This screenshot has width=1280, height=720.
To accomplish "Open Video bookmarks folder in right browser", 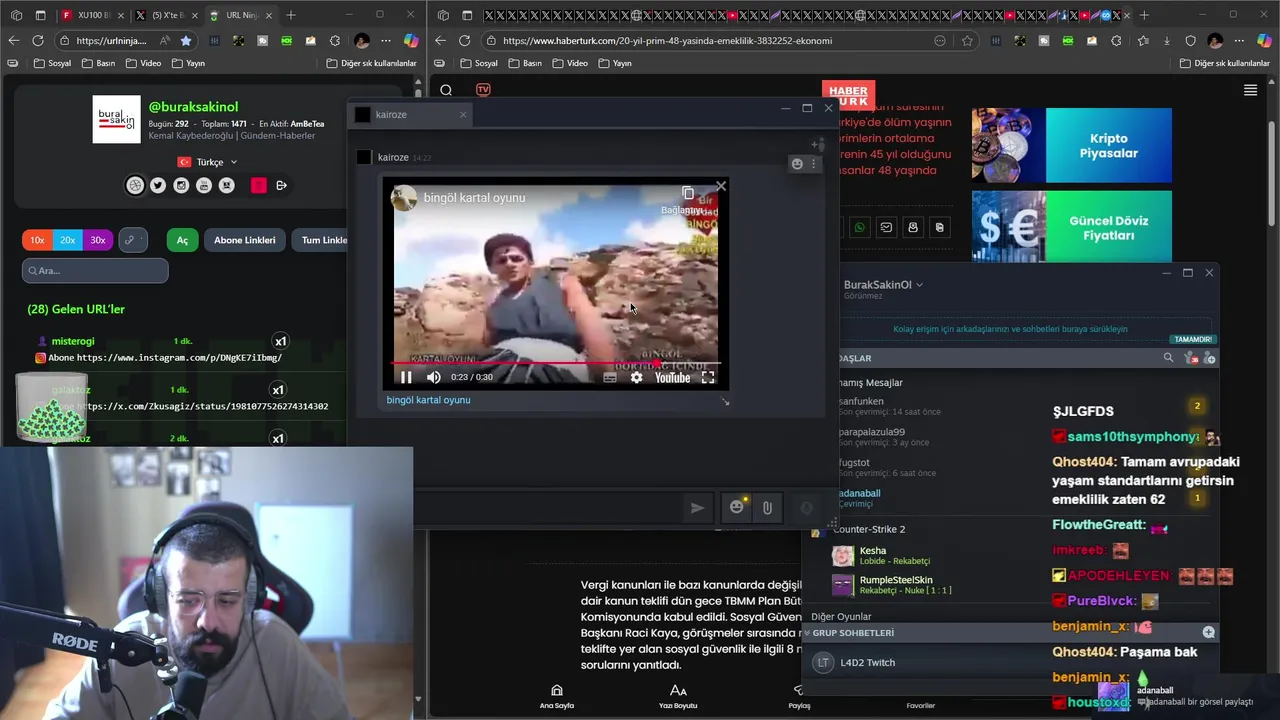I will [569, 63].
